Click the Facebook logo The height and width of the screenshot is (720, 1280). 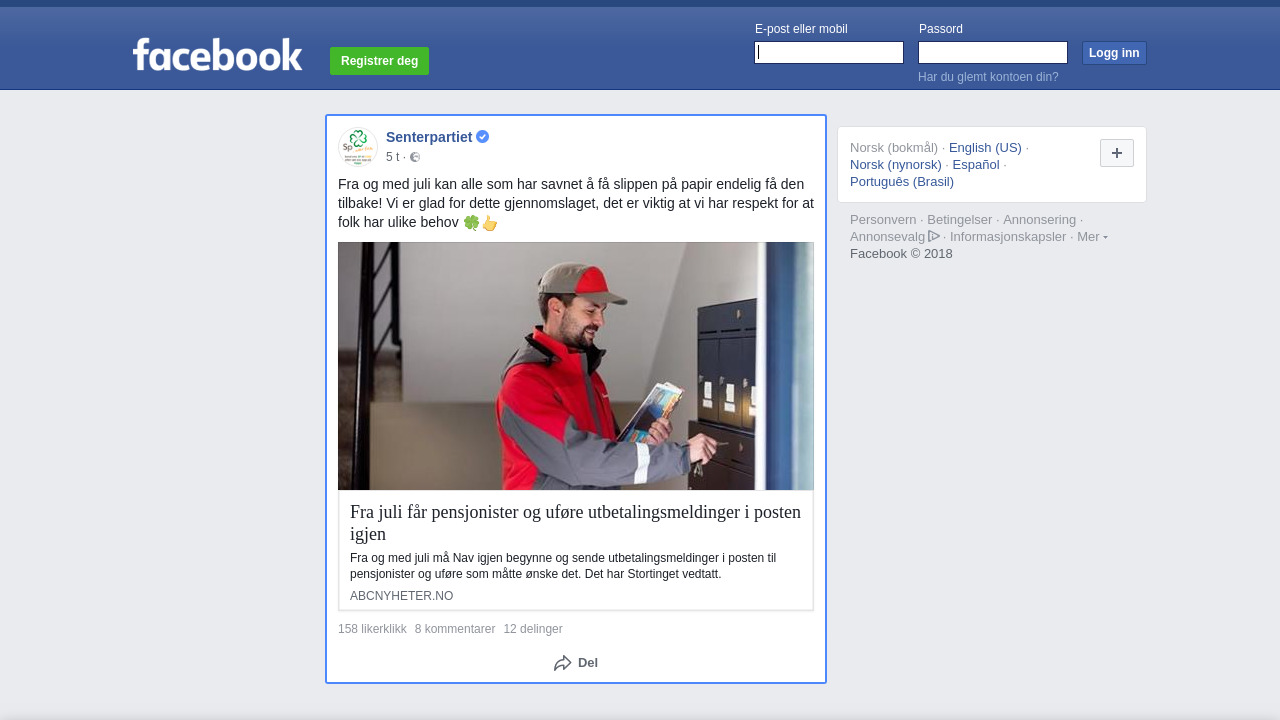pyautogui.click(x=217, y=55)
